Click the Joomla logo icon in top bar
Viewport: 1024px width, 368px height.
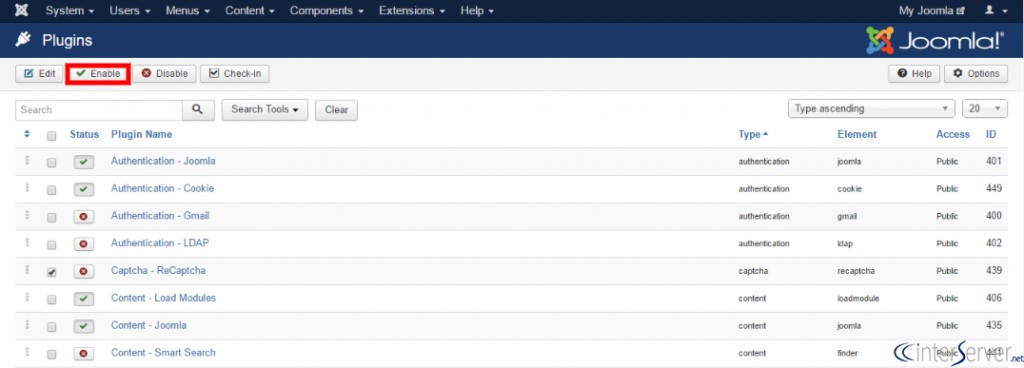21,11
